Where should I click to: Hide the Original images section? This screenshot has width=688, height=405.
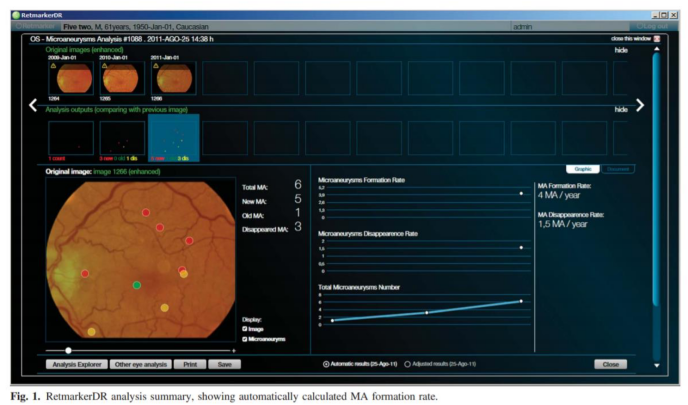point(621,50)
